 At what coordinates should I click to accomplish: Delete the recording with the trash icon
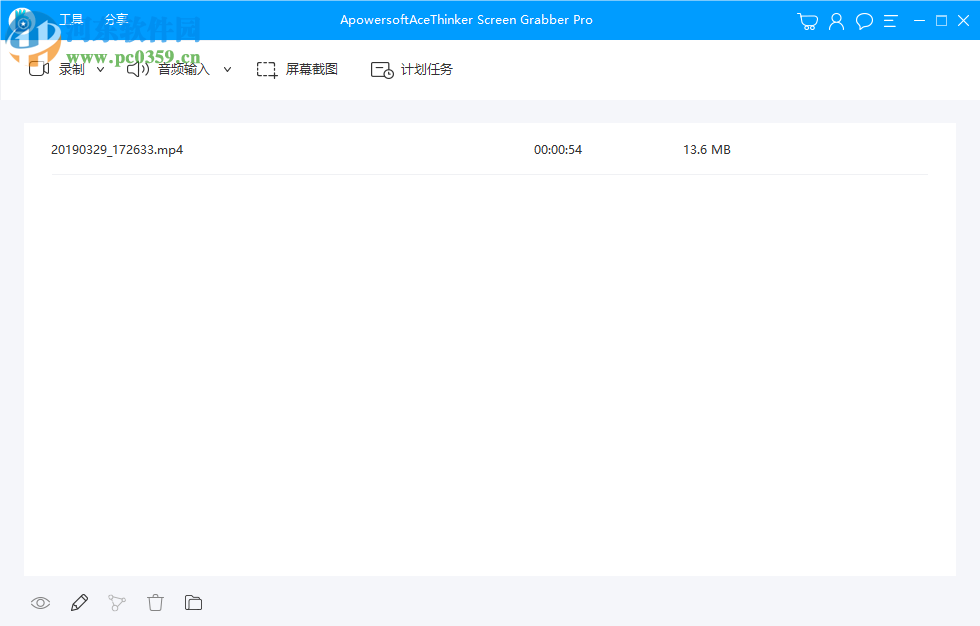[x=155, y=602]
